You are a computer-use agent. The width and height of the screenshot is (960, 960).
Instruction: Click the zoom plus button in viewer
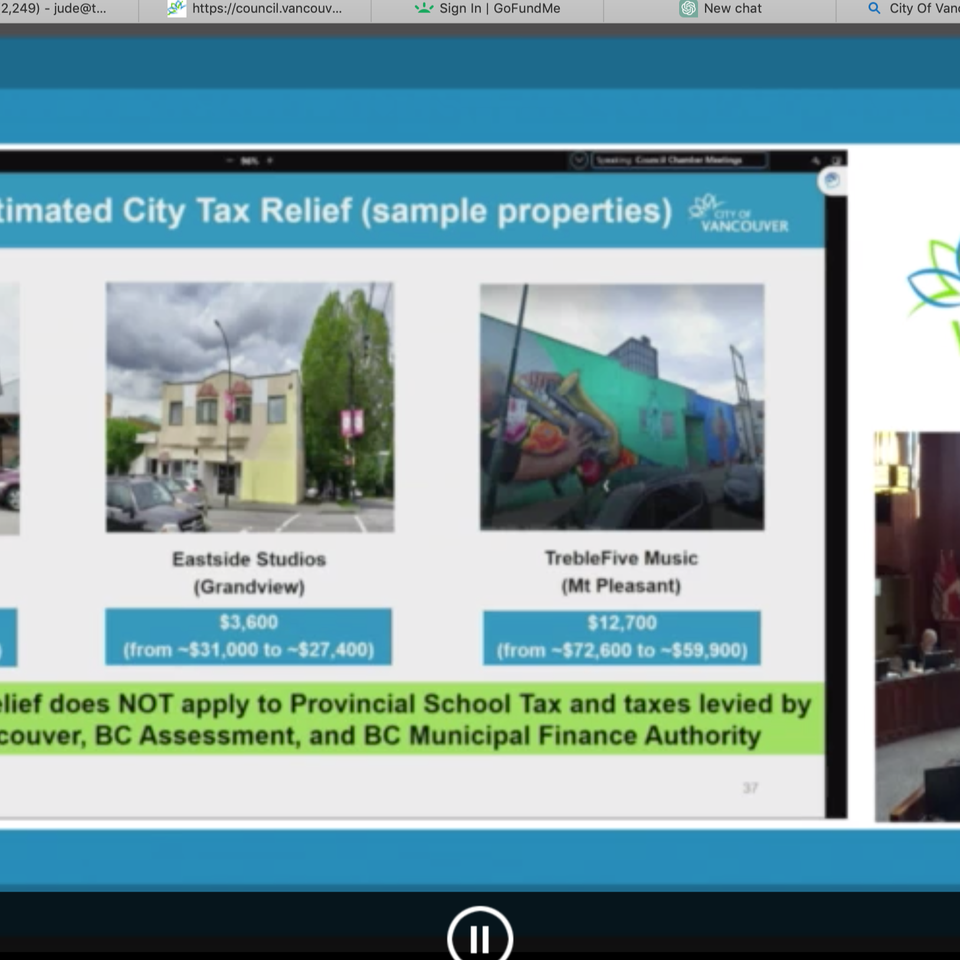click(270, 160)
